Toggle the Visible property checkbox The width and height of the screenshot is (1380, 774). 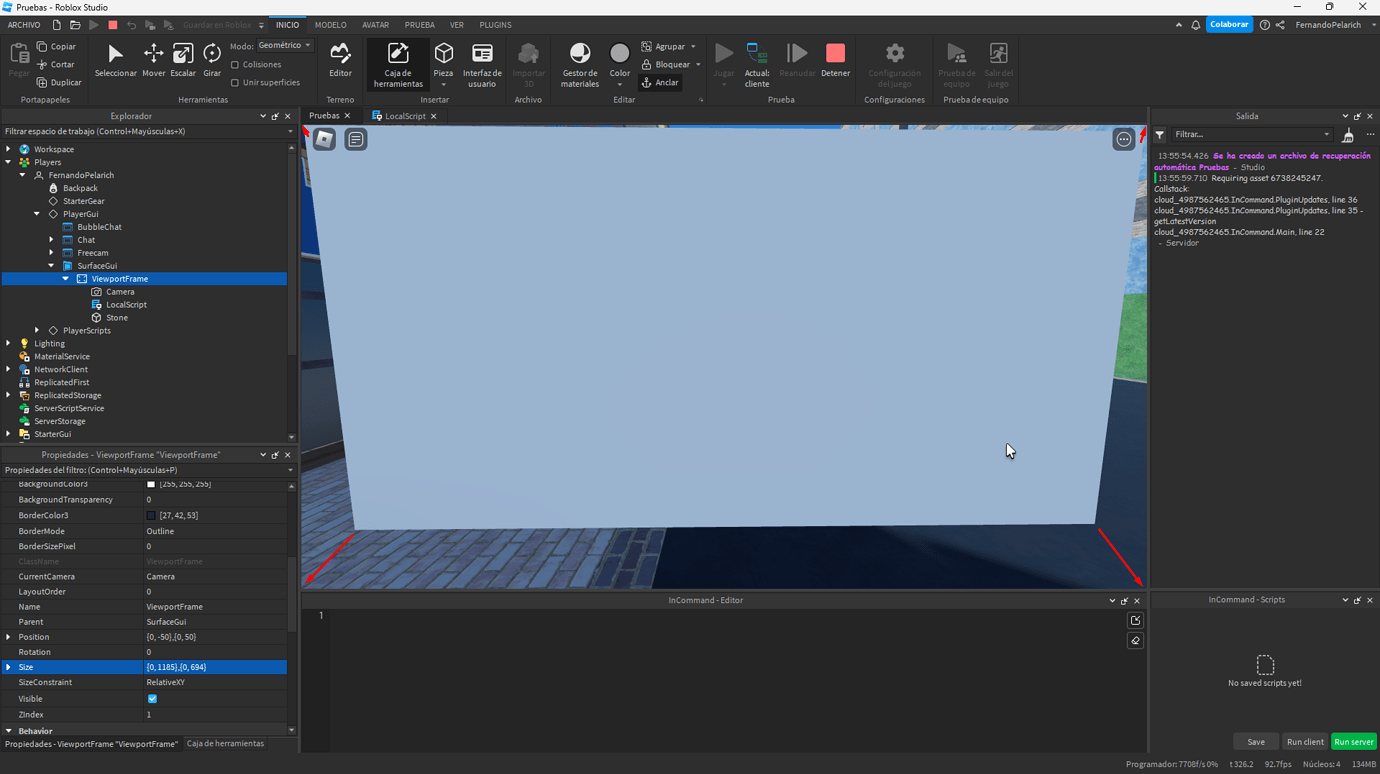coord(152,699)
